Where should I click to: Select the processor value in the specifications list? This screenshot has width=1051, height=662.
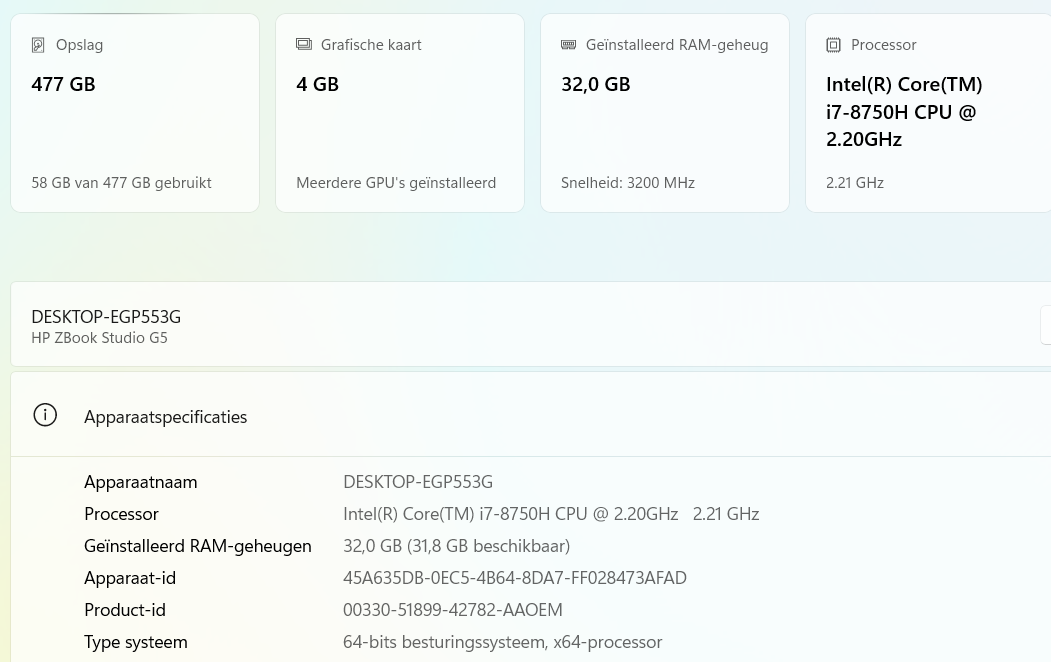(551, 514)
